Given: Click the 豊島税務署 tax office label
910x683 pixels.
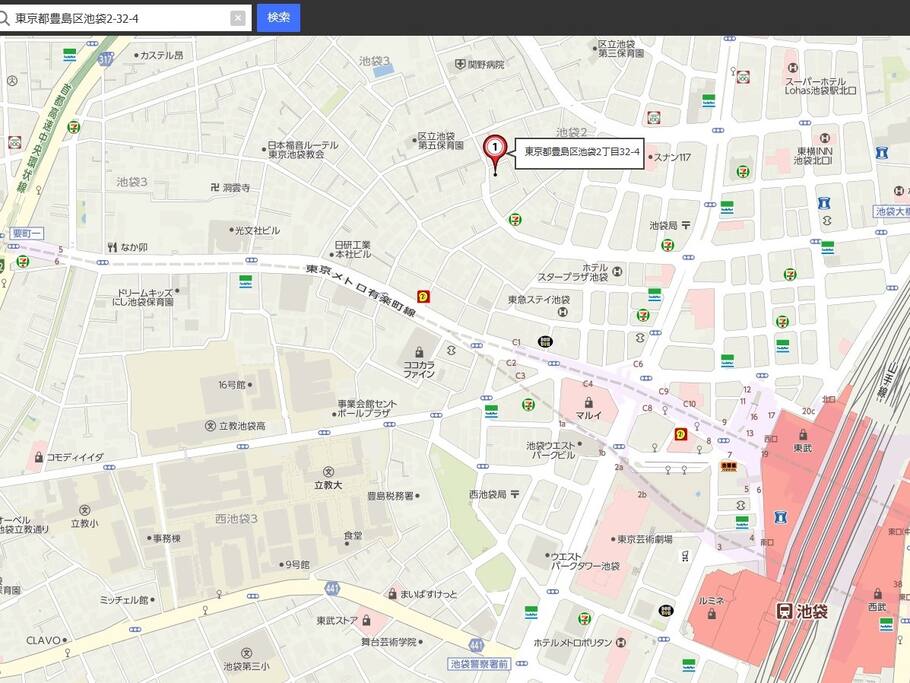Looking at the screenshot, I should point(391,496).
